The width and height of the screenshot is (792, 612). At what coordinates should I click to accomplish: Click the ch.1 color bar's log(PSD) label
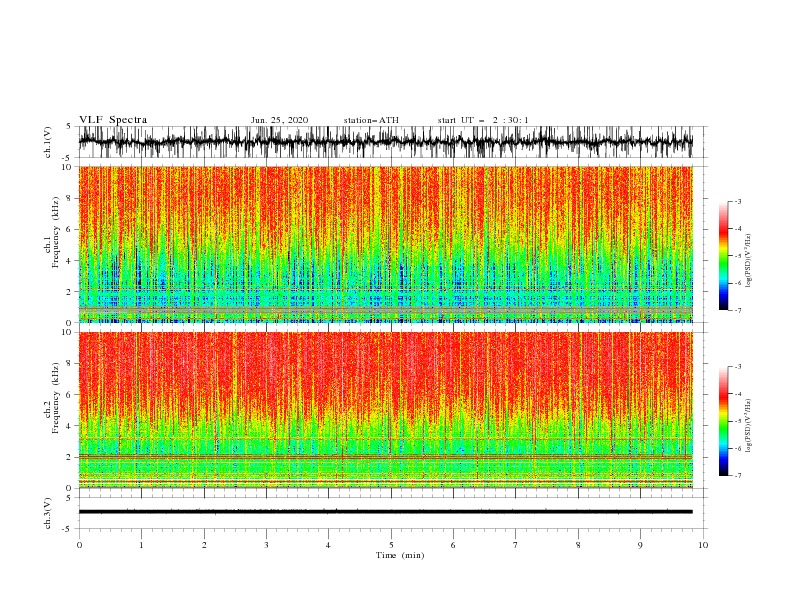(748, 261)
